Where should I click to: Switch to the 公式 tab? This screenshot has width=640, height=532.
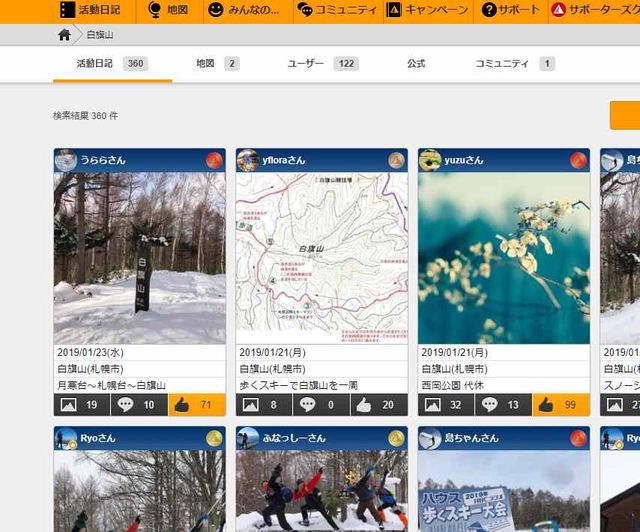416,64
